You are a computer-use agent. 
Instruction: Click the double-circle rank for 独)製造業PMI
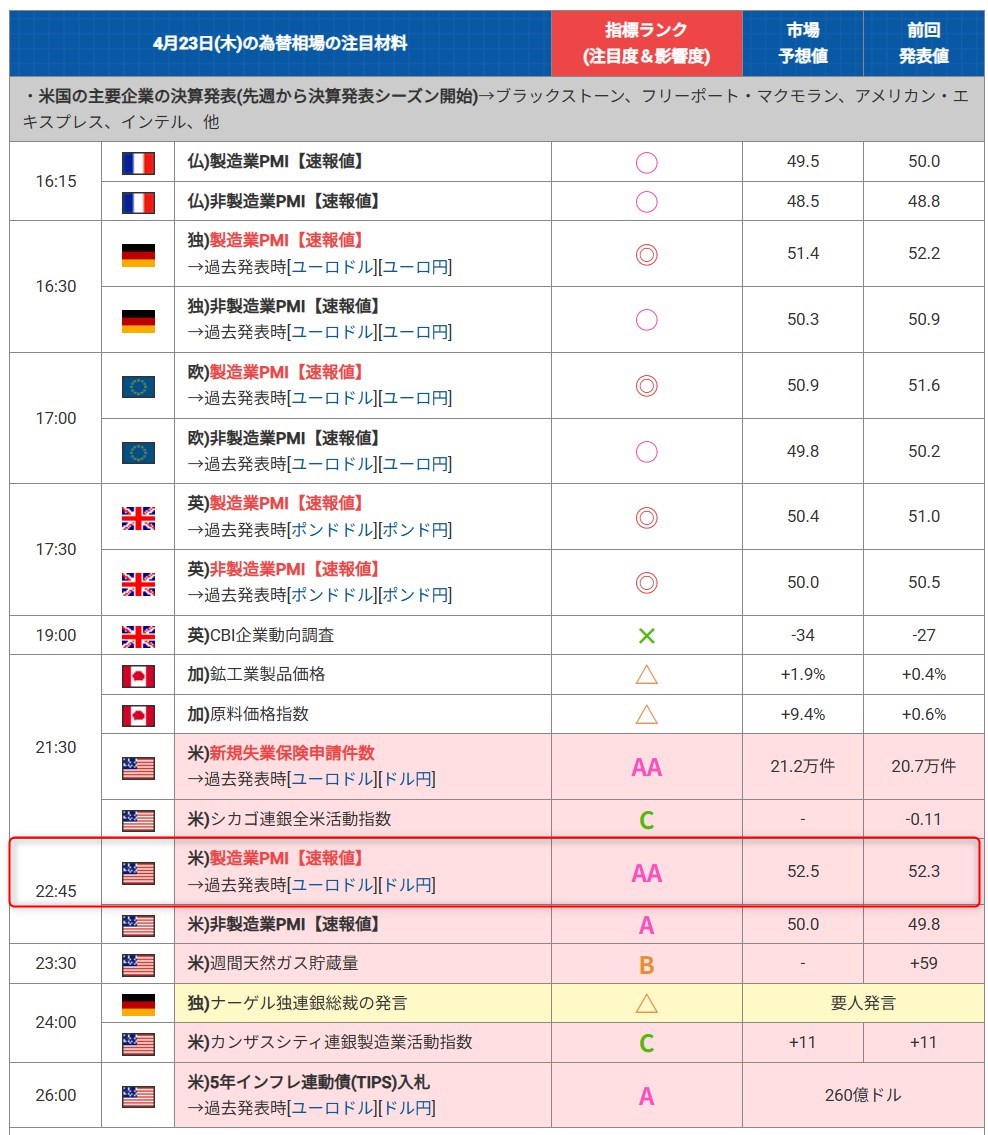pyautogui.click(x=646, y=254)
